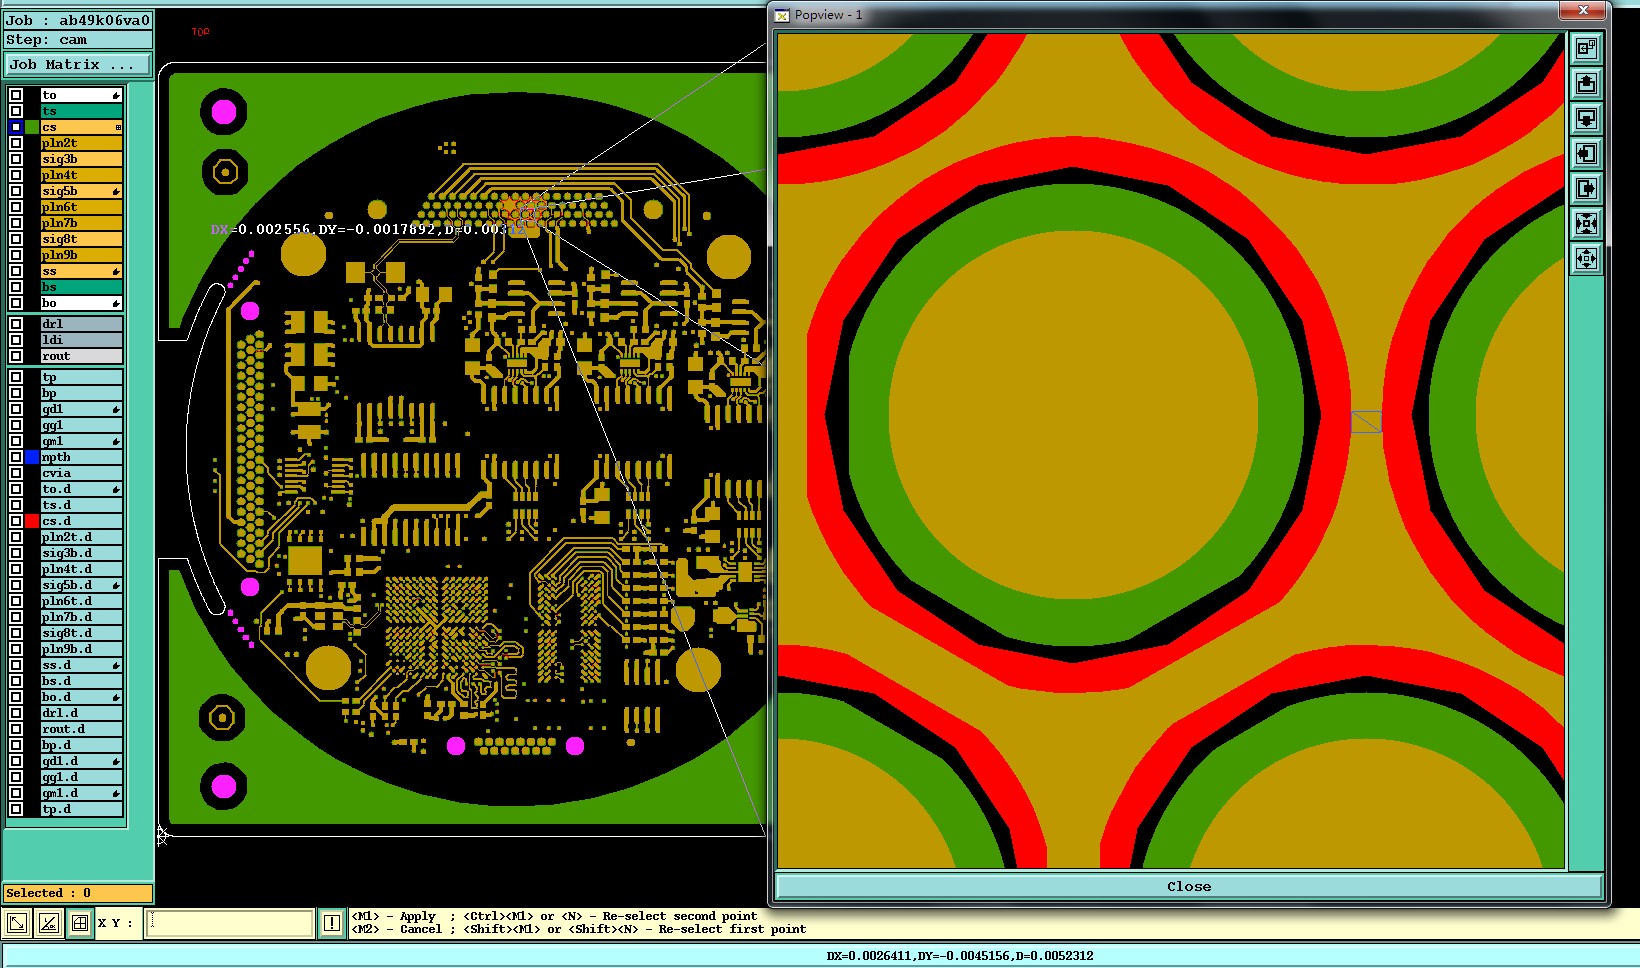Select layer tp.d in the layer list
The height and width of the screenshot is (968, 1640).
pos(81,809)
